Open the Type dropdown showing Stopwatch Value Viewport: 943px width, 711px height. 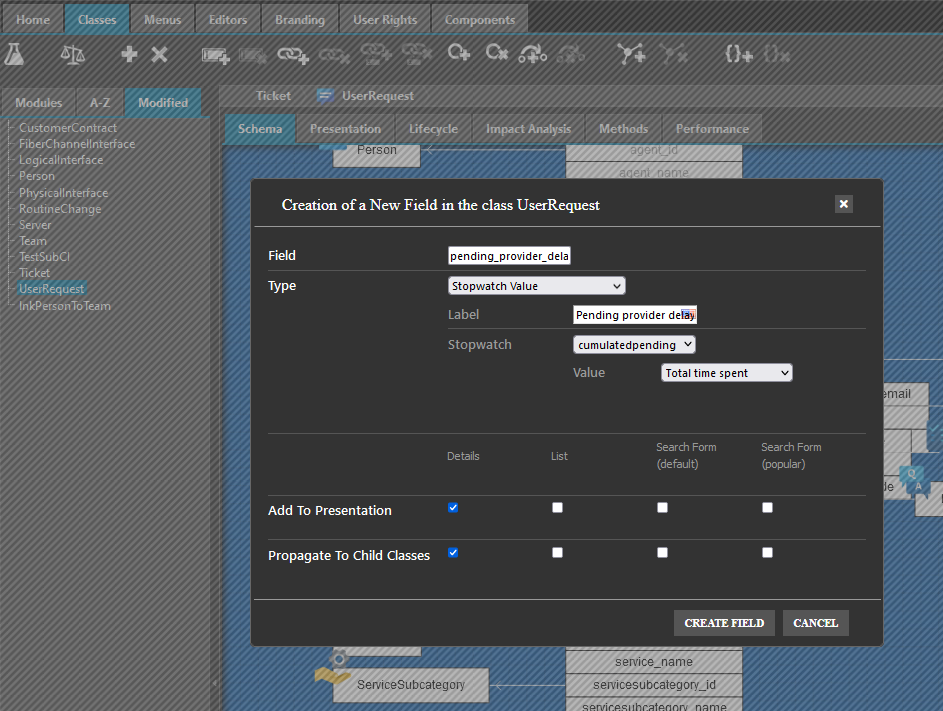[537, 286]
